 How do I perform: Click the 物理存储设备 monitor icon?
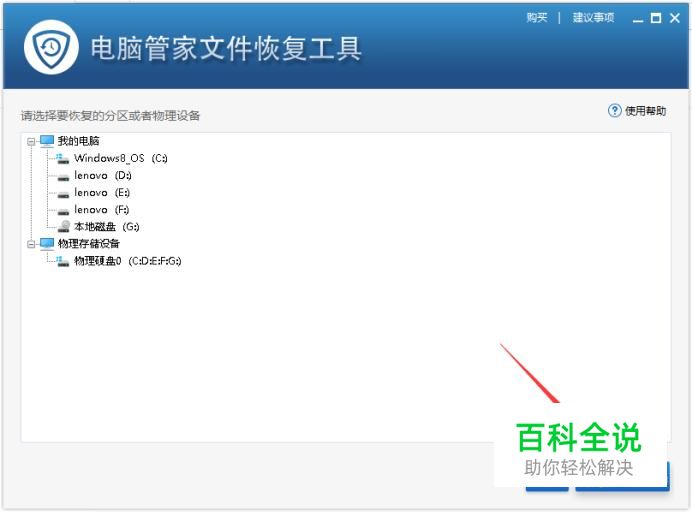click(x=47, y=244)
